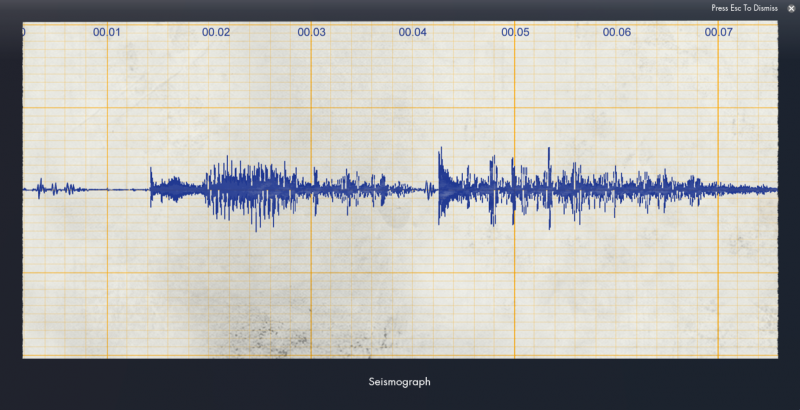Click the 00.02 time label
This screenshot has height=410, width=800.
(x=216, y=32)
